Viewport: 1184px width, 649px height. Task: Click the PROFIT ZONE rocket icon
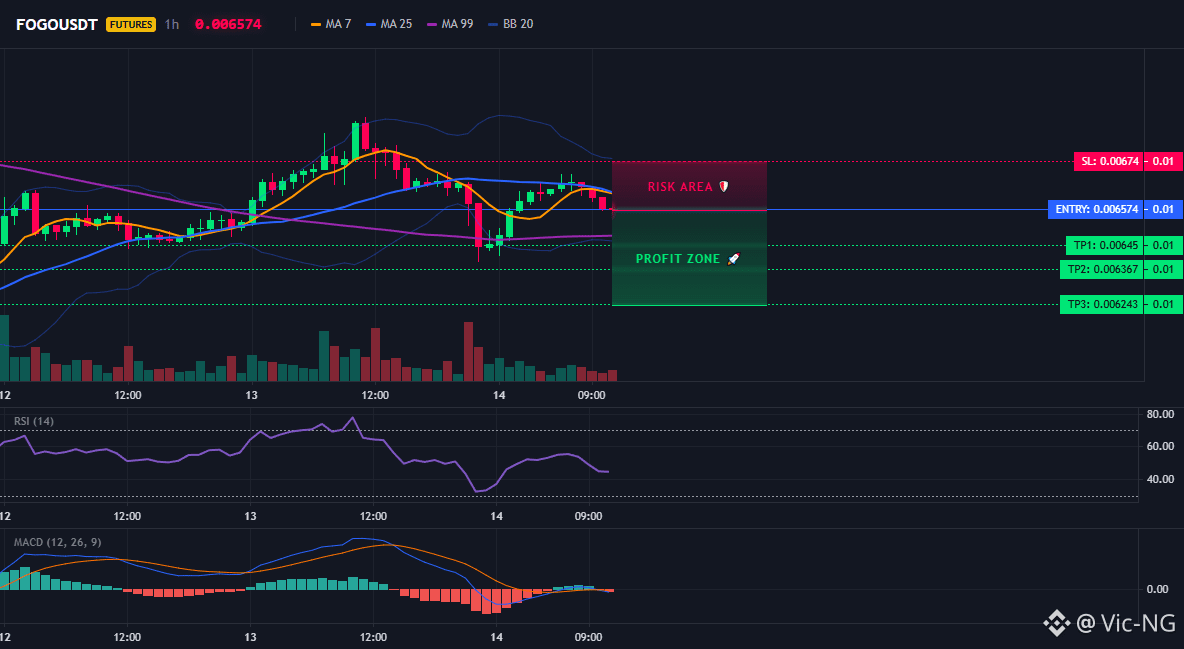(733, 258)
